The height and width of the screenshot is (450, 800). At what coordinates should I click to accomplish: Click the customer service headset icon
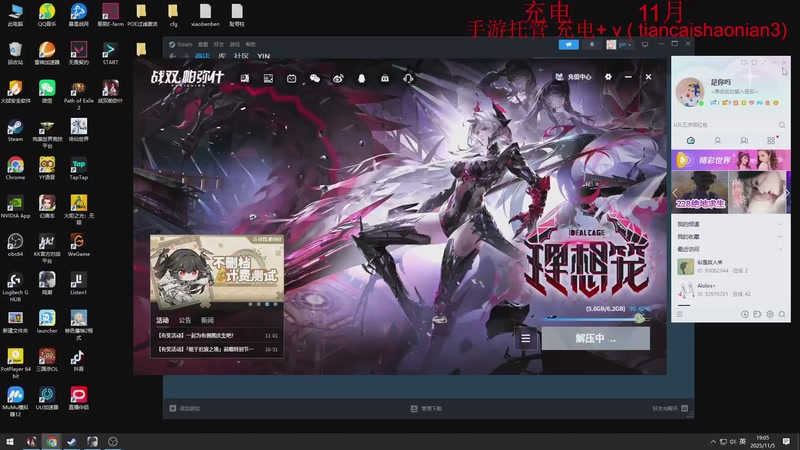(x=408, y=78)
